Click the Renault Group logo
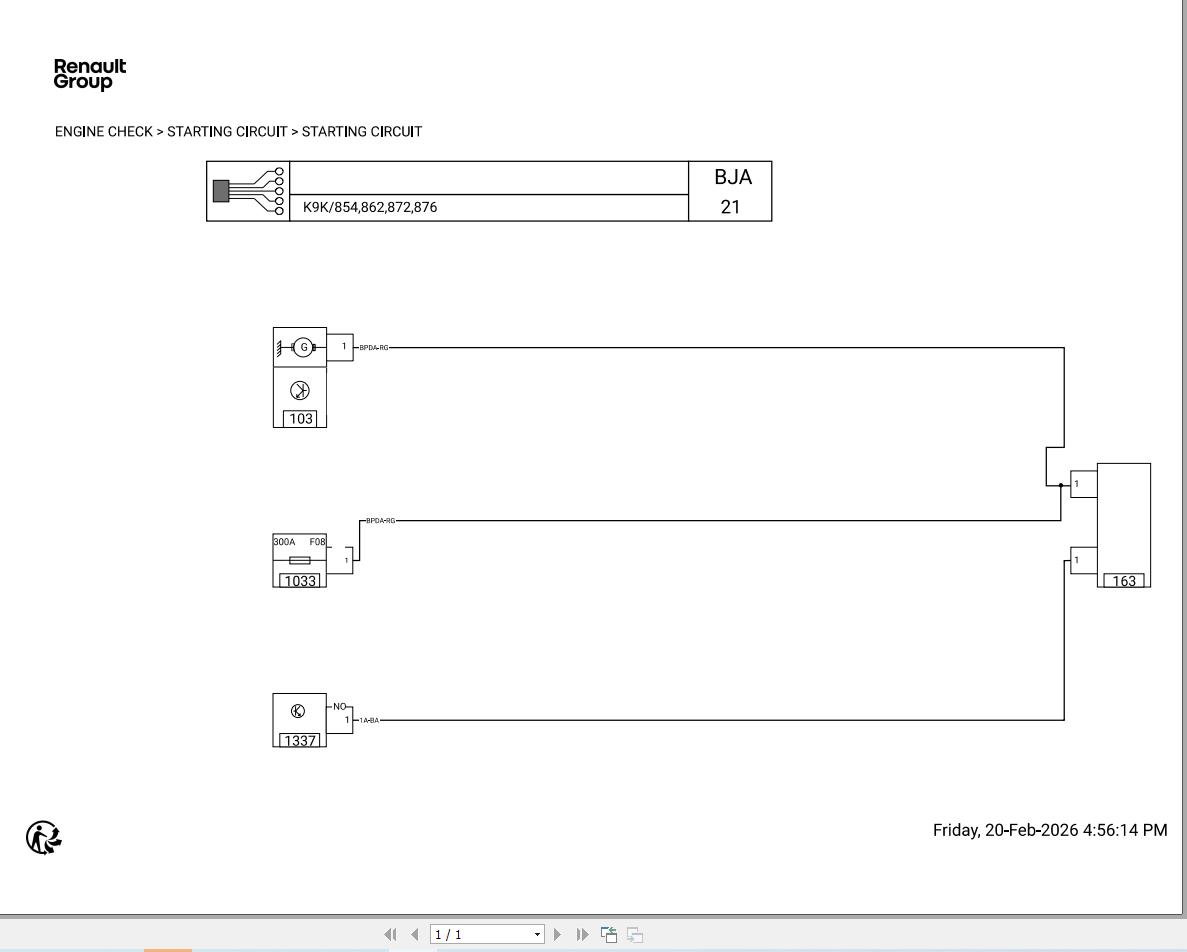 (89, 74)
